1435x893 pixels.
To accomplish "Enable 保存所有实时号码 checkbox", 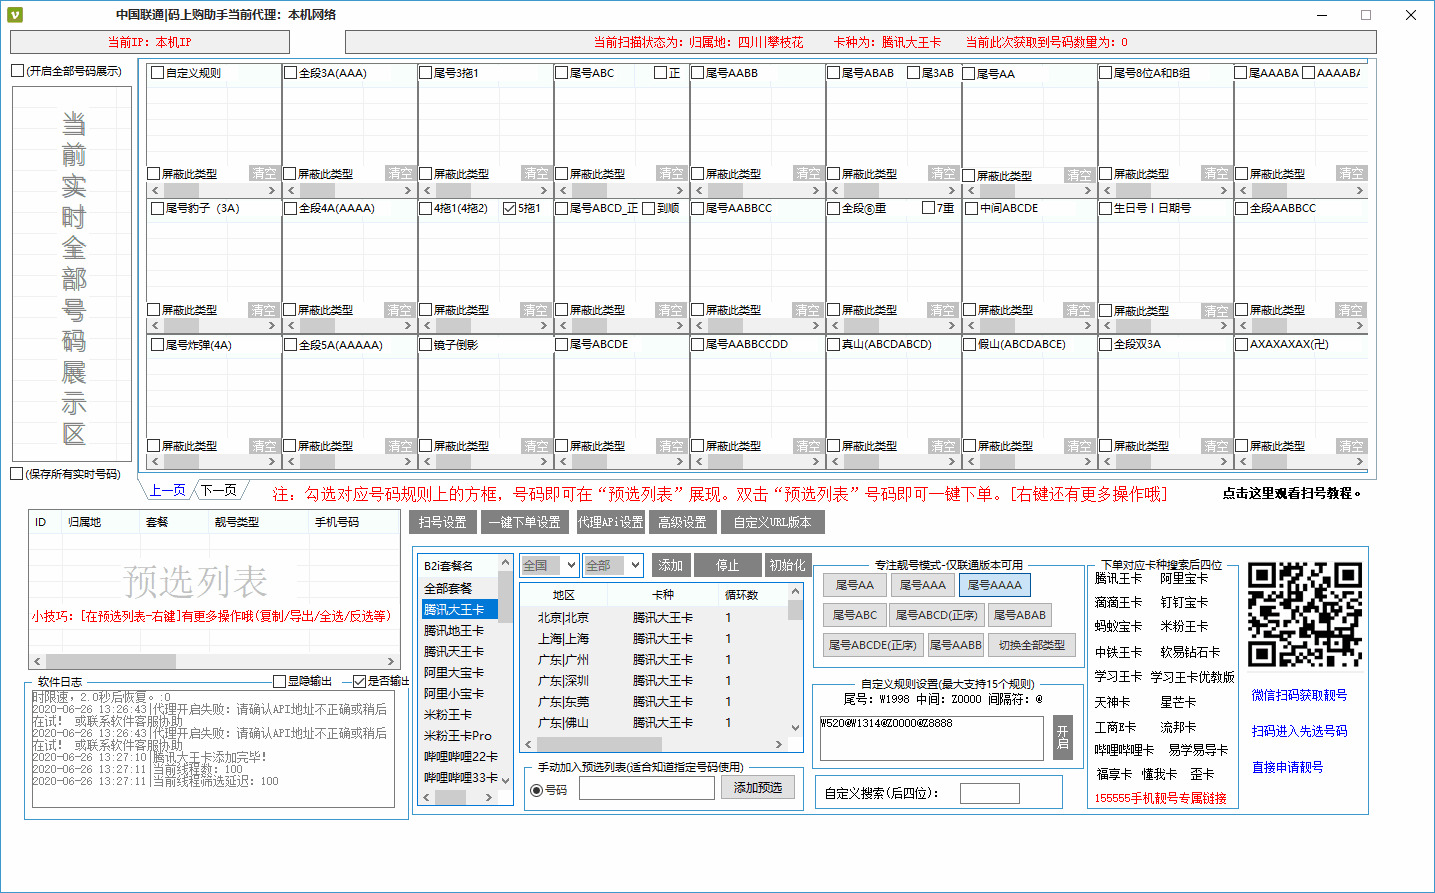I will 17,474.
